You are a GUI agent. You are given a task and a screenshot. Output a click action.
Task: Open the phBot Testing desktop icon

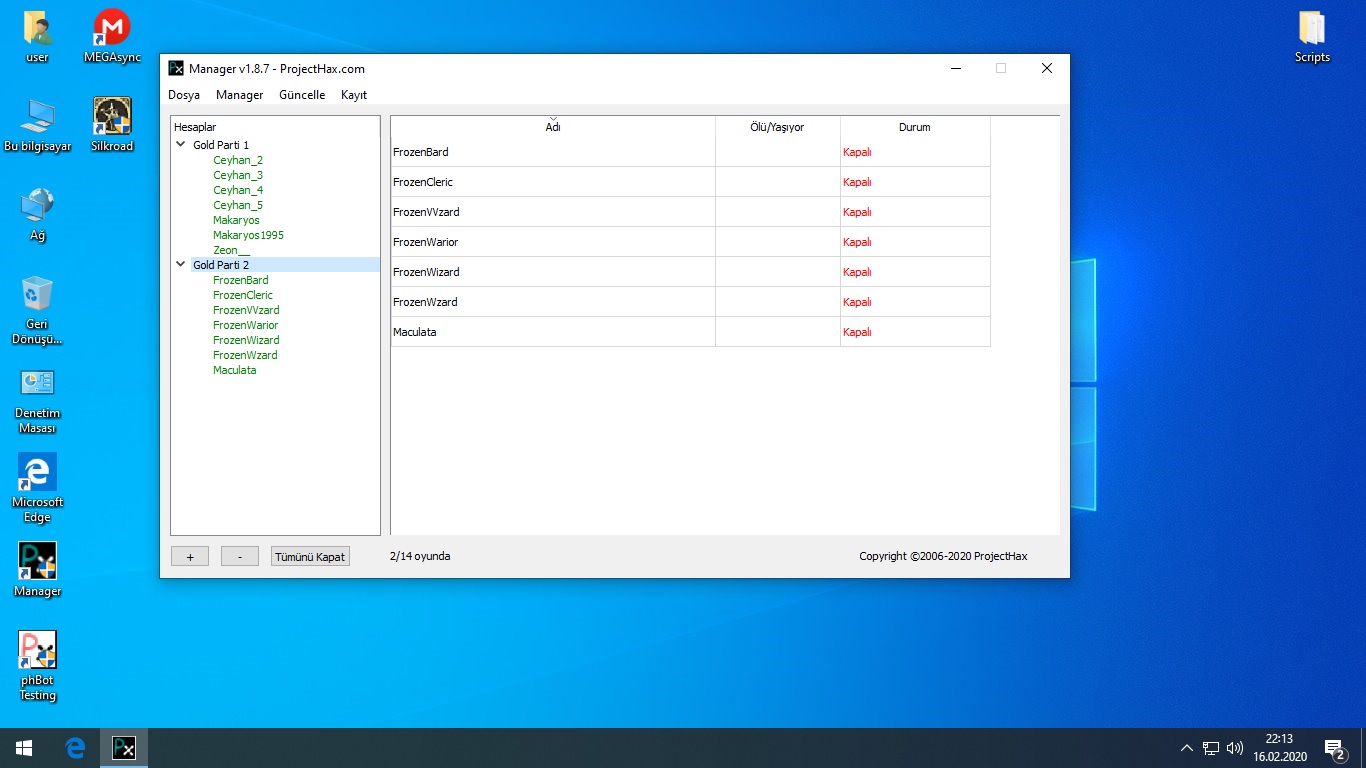[38, 651]
